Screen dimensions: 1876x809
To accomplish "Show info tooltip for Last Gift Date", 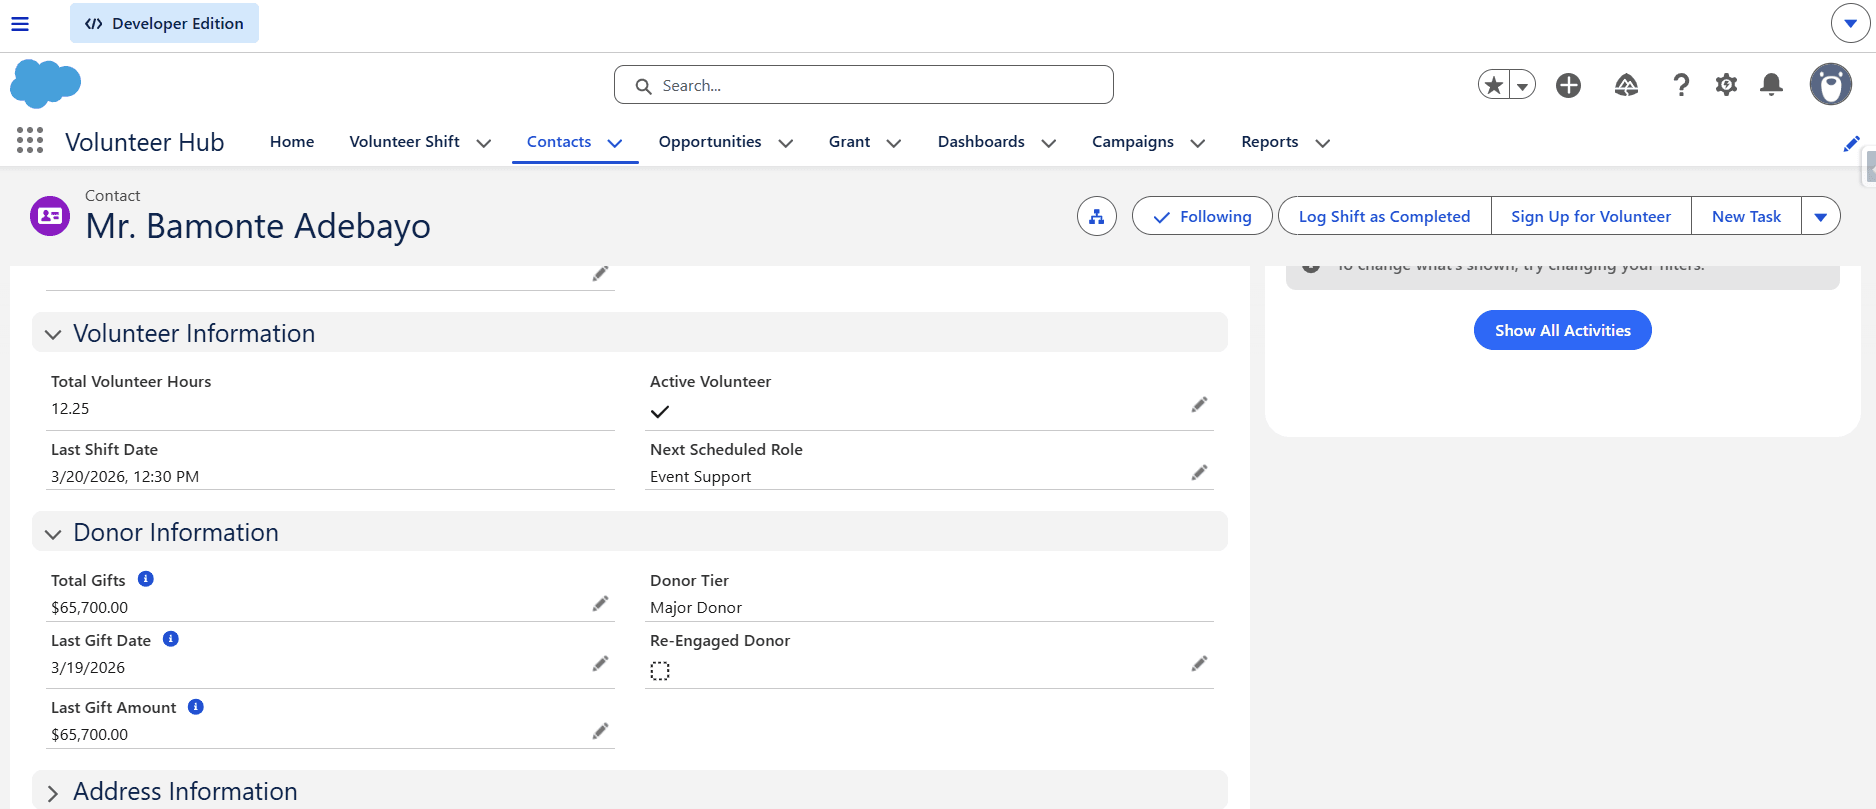I will (x=171, y=639).
